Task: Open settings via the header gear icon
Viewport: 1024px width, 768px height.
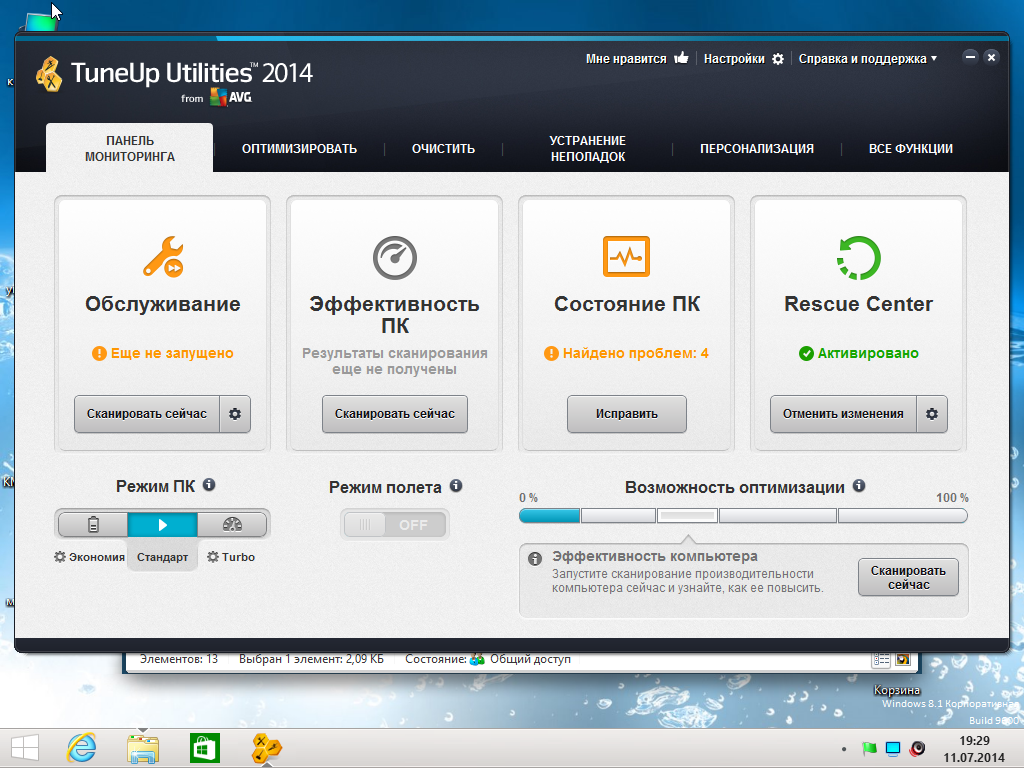Action: [778, 59]
